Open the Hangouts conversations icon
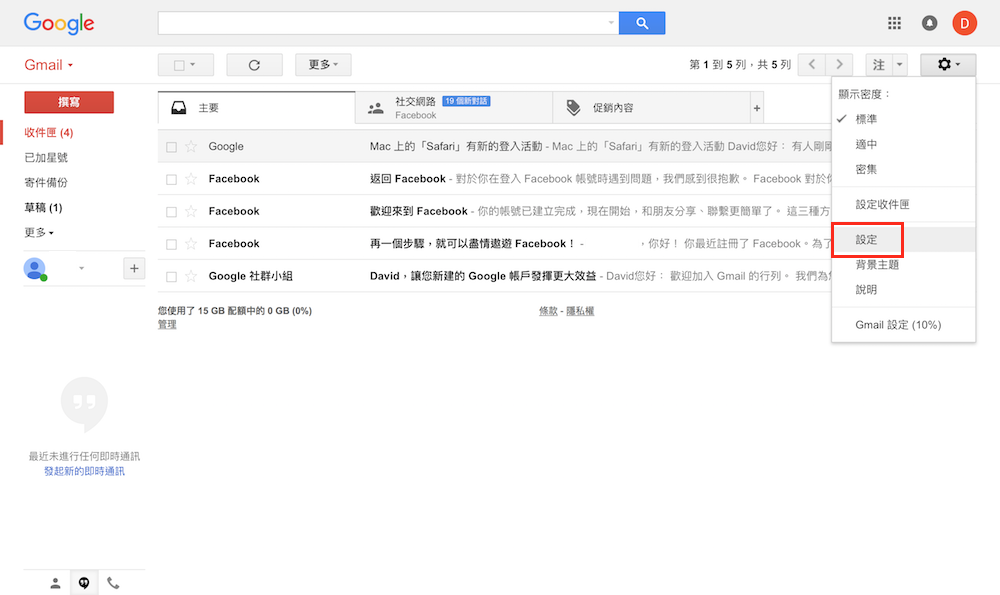 (84, 583)
